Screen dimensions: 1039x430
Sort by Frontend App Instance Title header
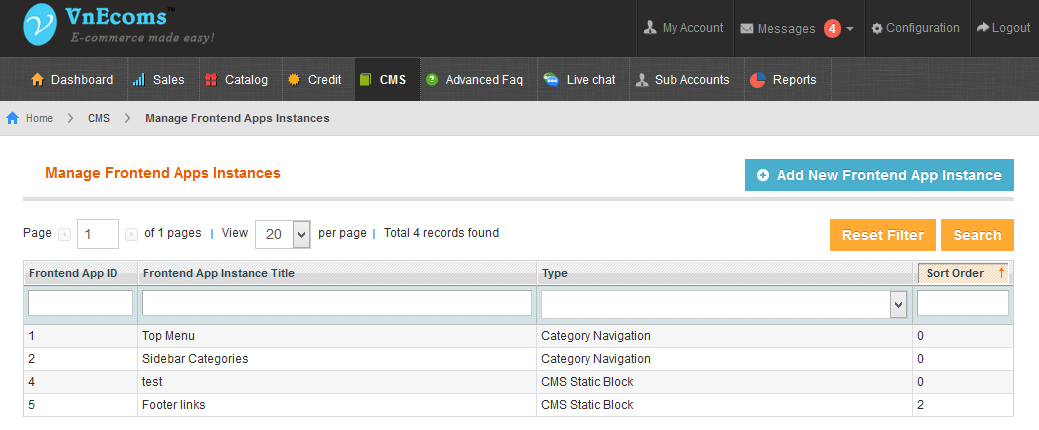pyautogui.click(x=219, y=273)
